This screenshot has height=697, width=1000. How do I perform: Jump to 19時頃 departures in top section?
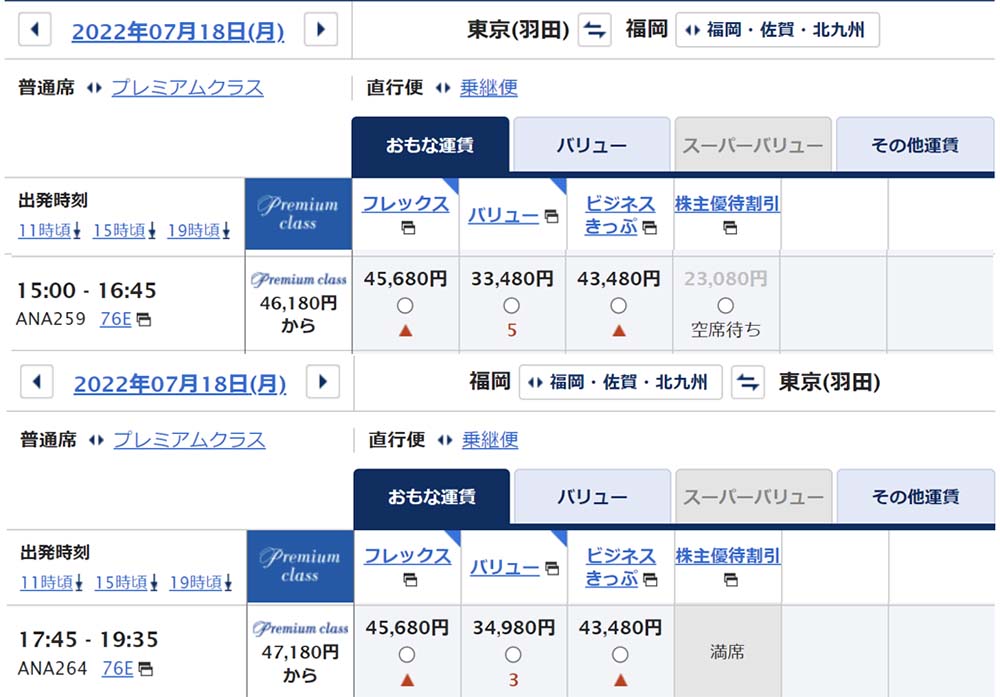click(x=199, y=230)
